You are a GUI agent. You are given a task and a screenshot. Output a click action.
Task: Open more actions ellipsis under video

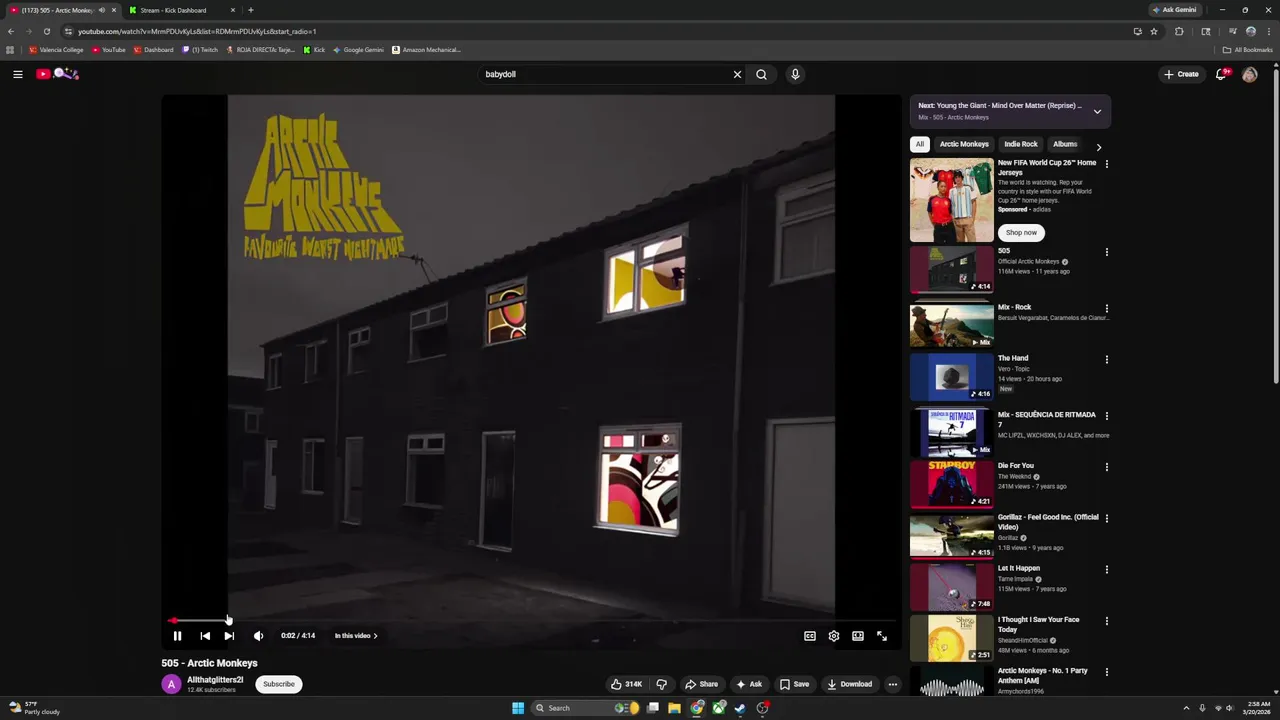coord(893,684)
